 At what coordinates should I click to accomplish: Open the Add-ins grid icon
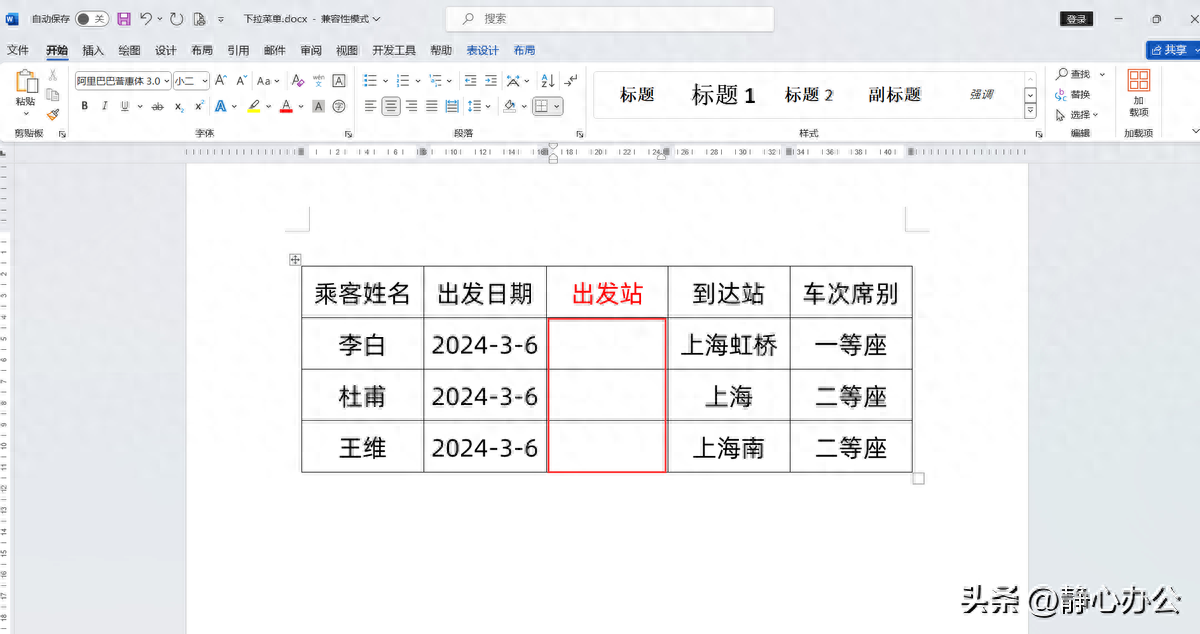1138,81
